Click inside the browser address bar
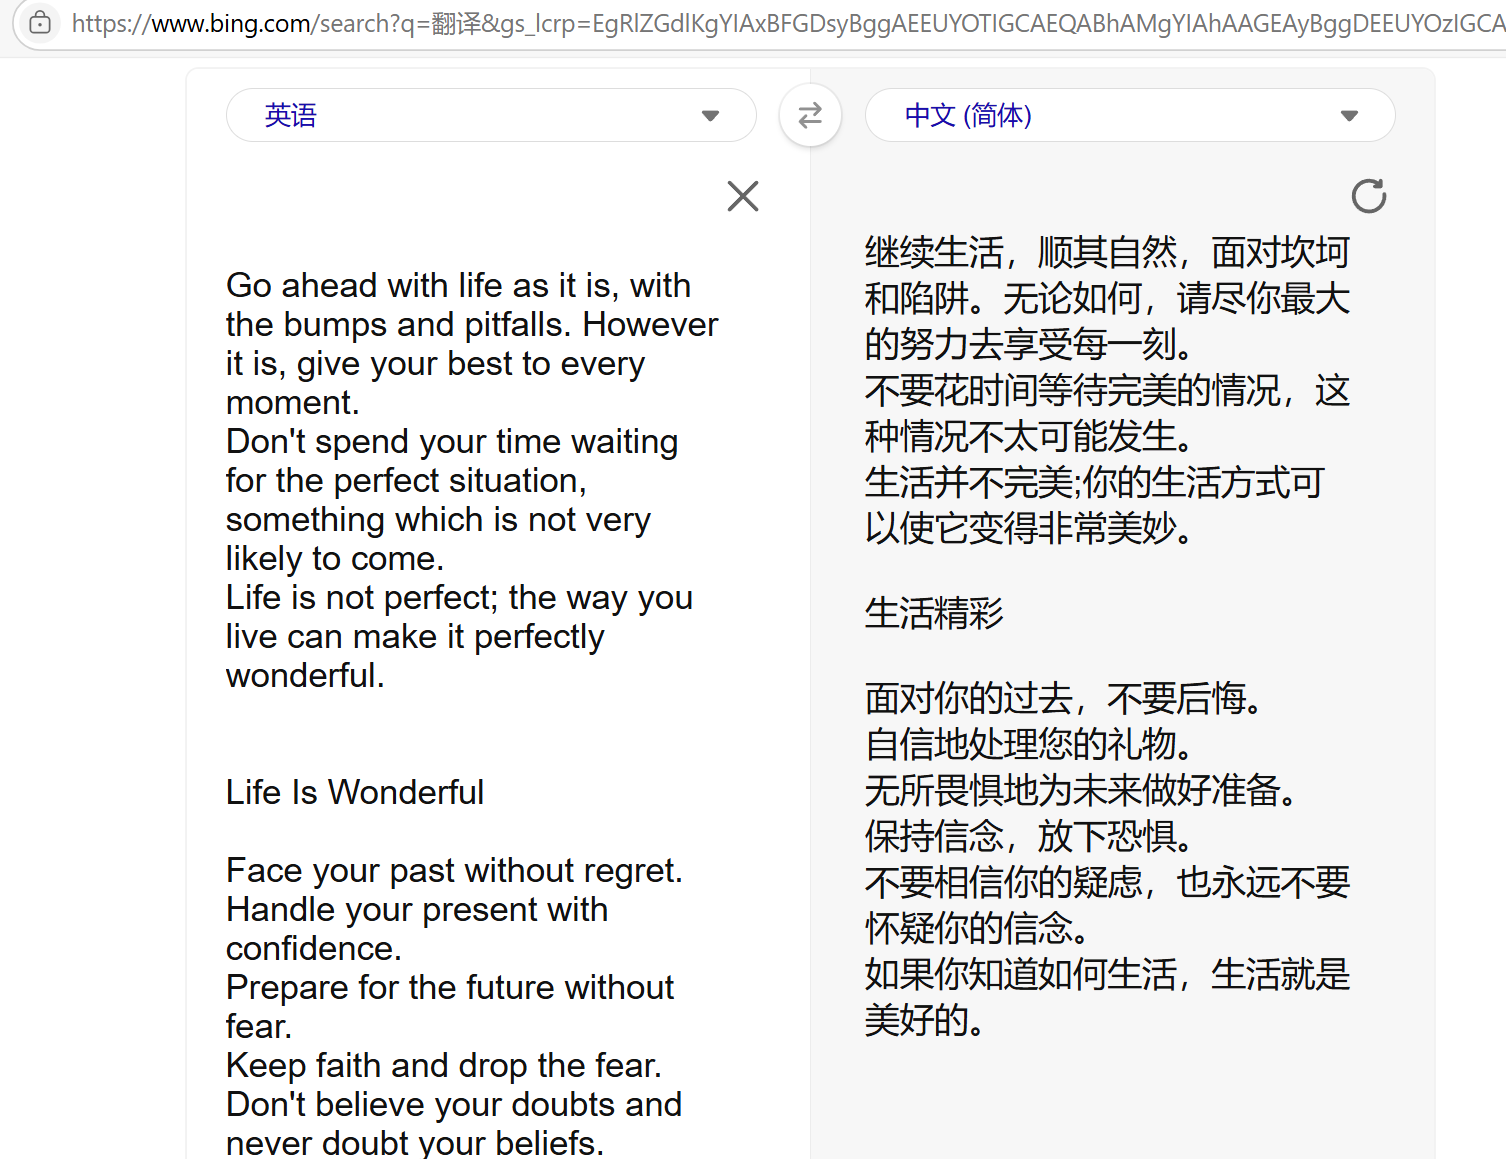 tap(700, 23)
